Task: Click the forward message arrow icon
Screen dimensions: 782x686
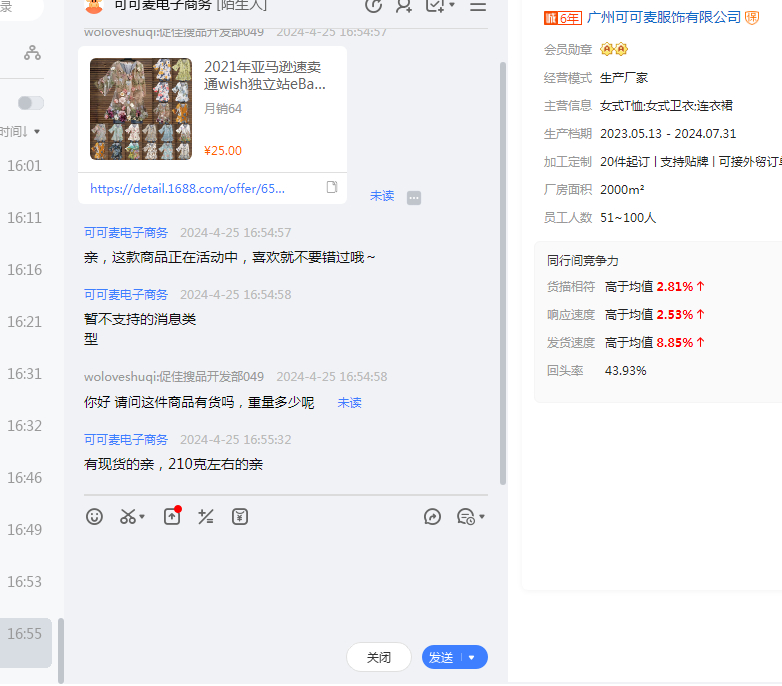Action: pos(432,517)
